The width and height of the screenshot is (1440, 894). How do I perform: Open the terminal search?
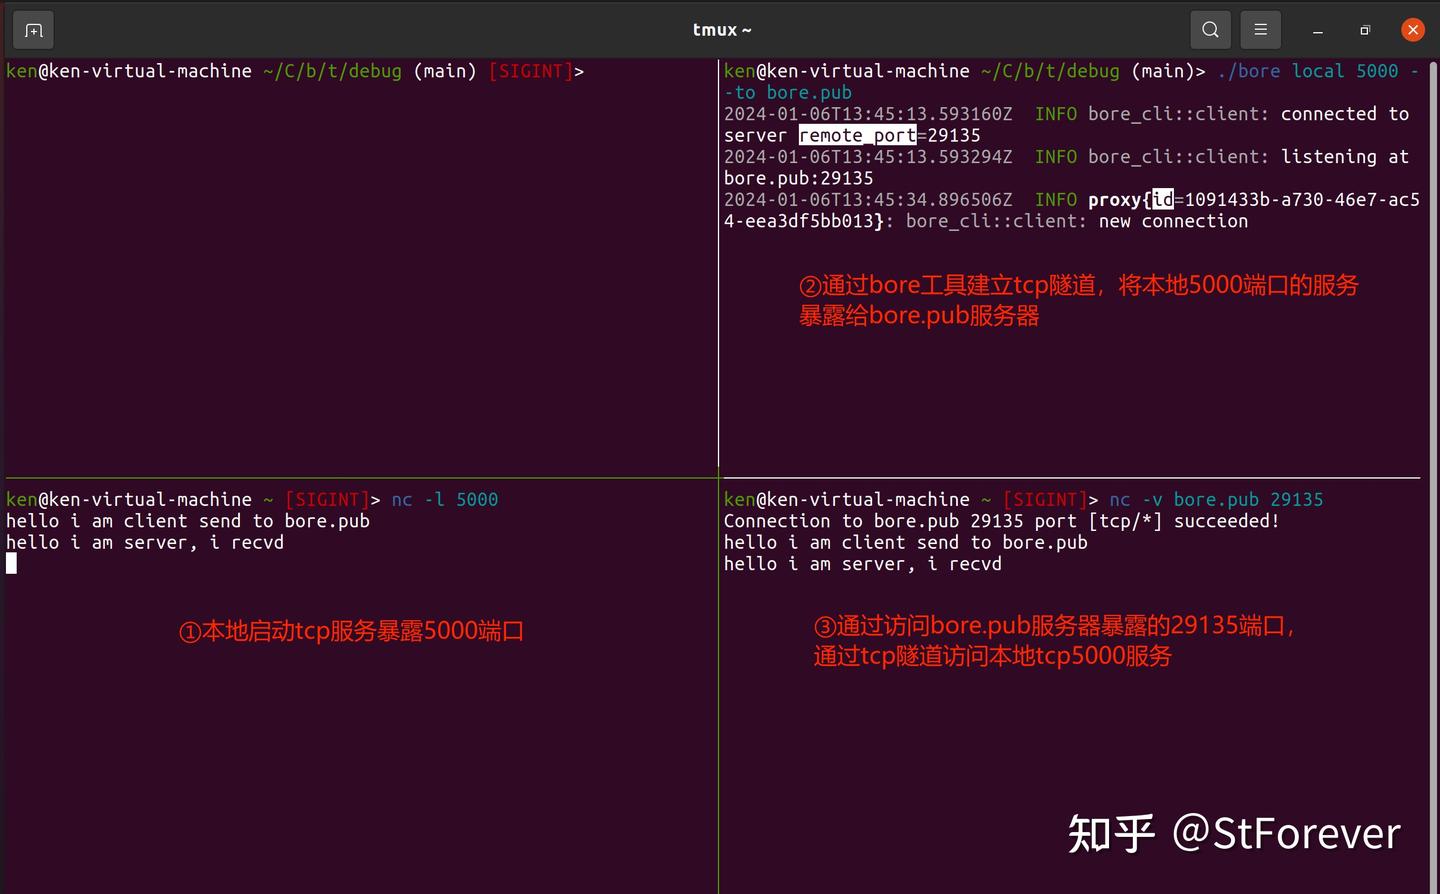(x=1210, y=29)
